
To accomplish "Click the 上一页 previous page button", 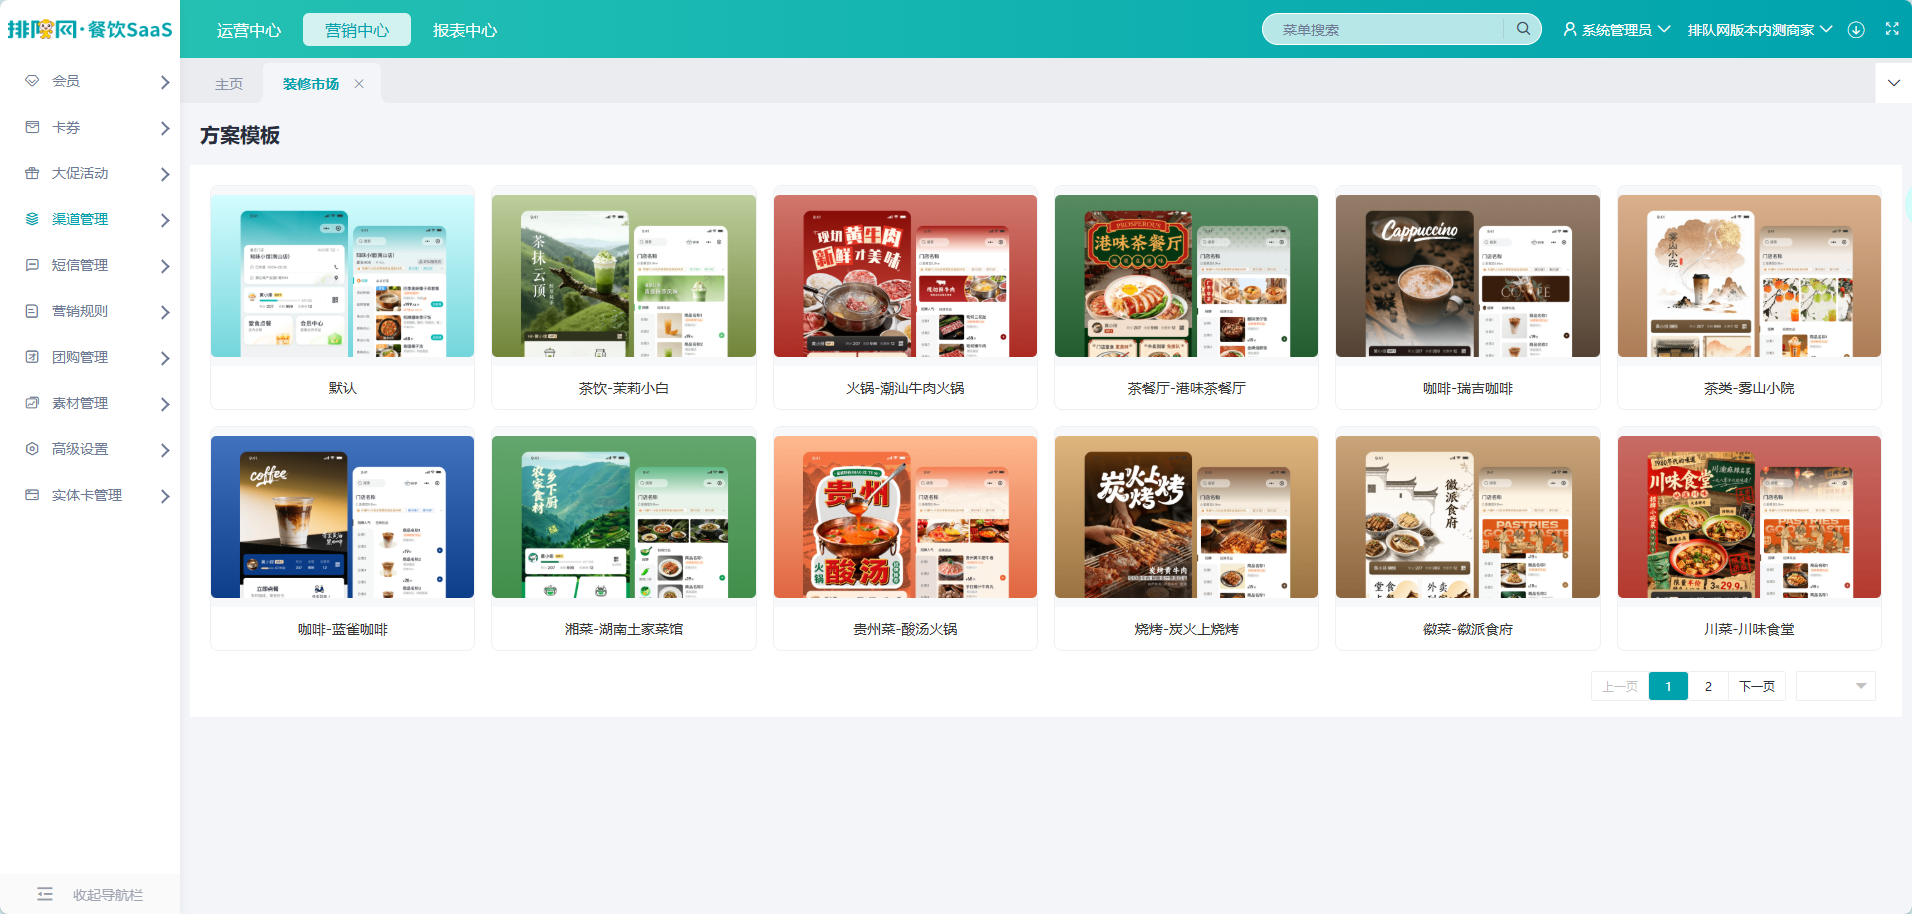I will [1619, 686].
